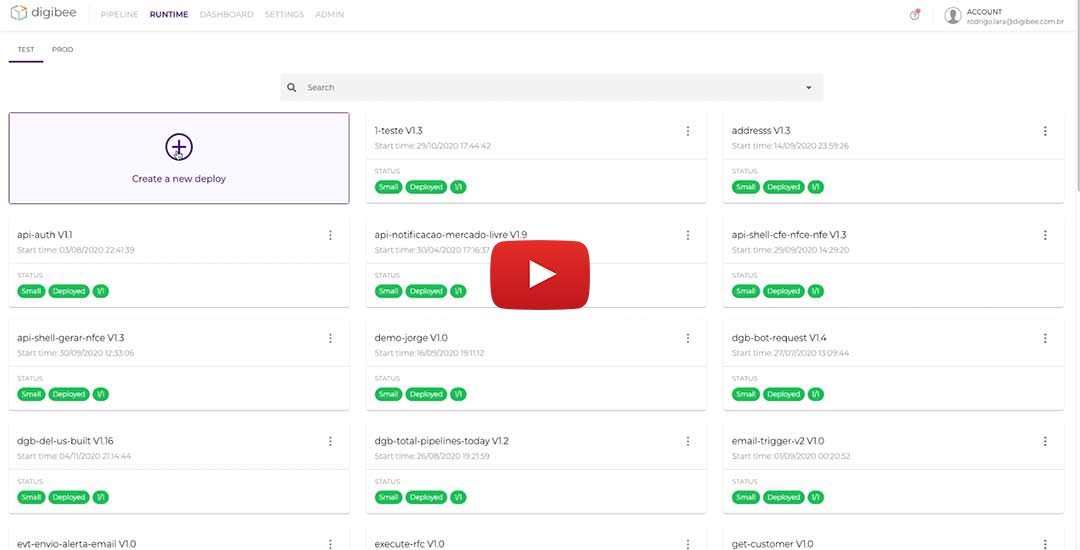Open options menu for demo-jorge V1.0
Screen dimensions: 1080x550
click(x=687, y=338)
